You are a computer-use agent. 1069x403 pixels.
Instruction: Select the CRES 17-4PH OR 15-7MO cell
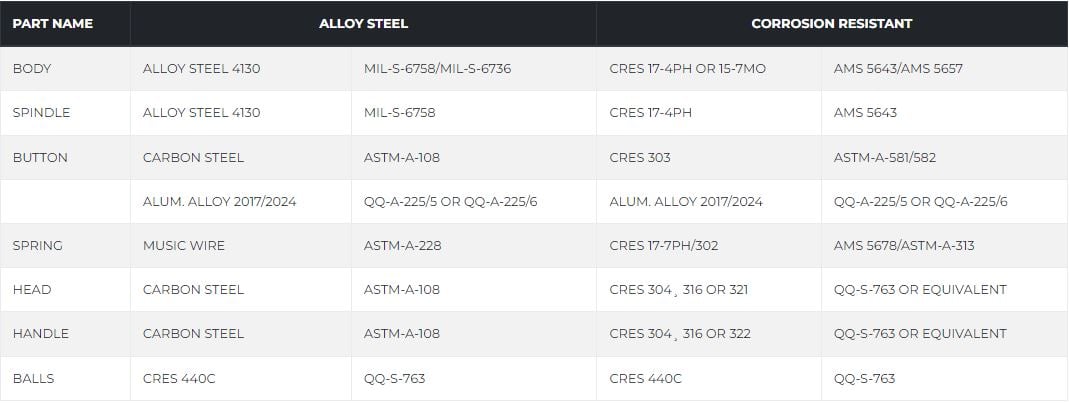(x=687, y=69)
